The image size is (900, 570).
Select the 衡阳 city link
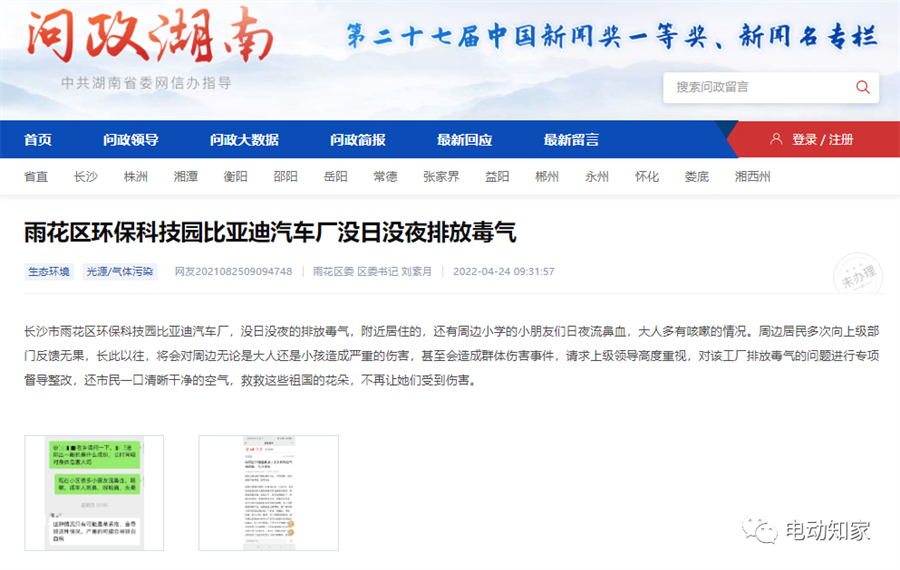click(x=235, y=177)
